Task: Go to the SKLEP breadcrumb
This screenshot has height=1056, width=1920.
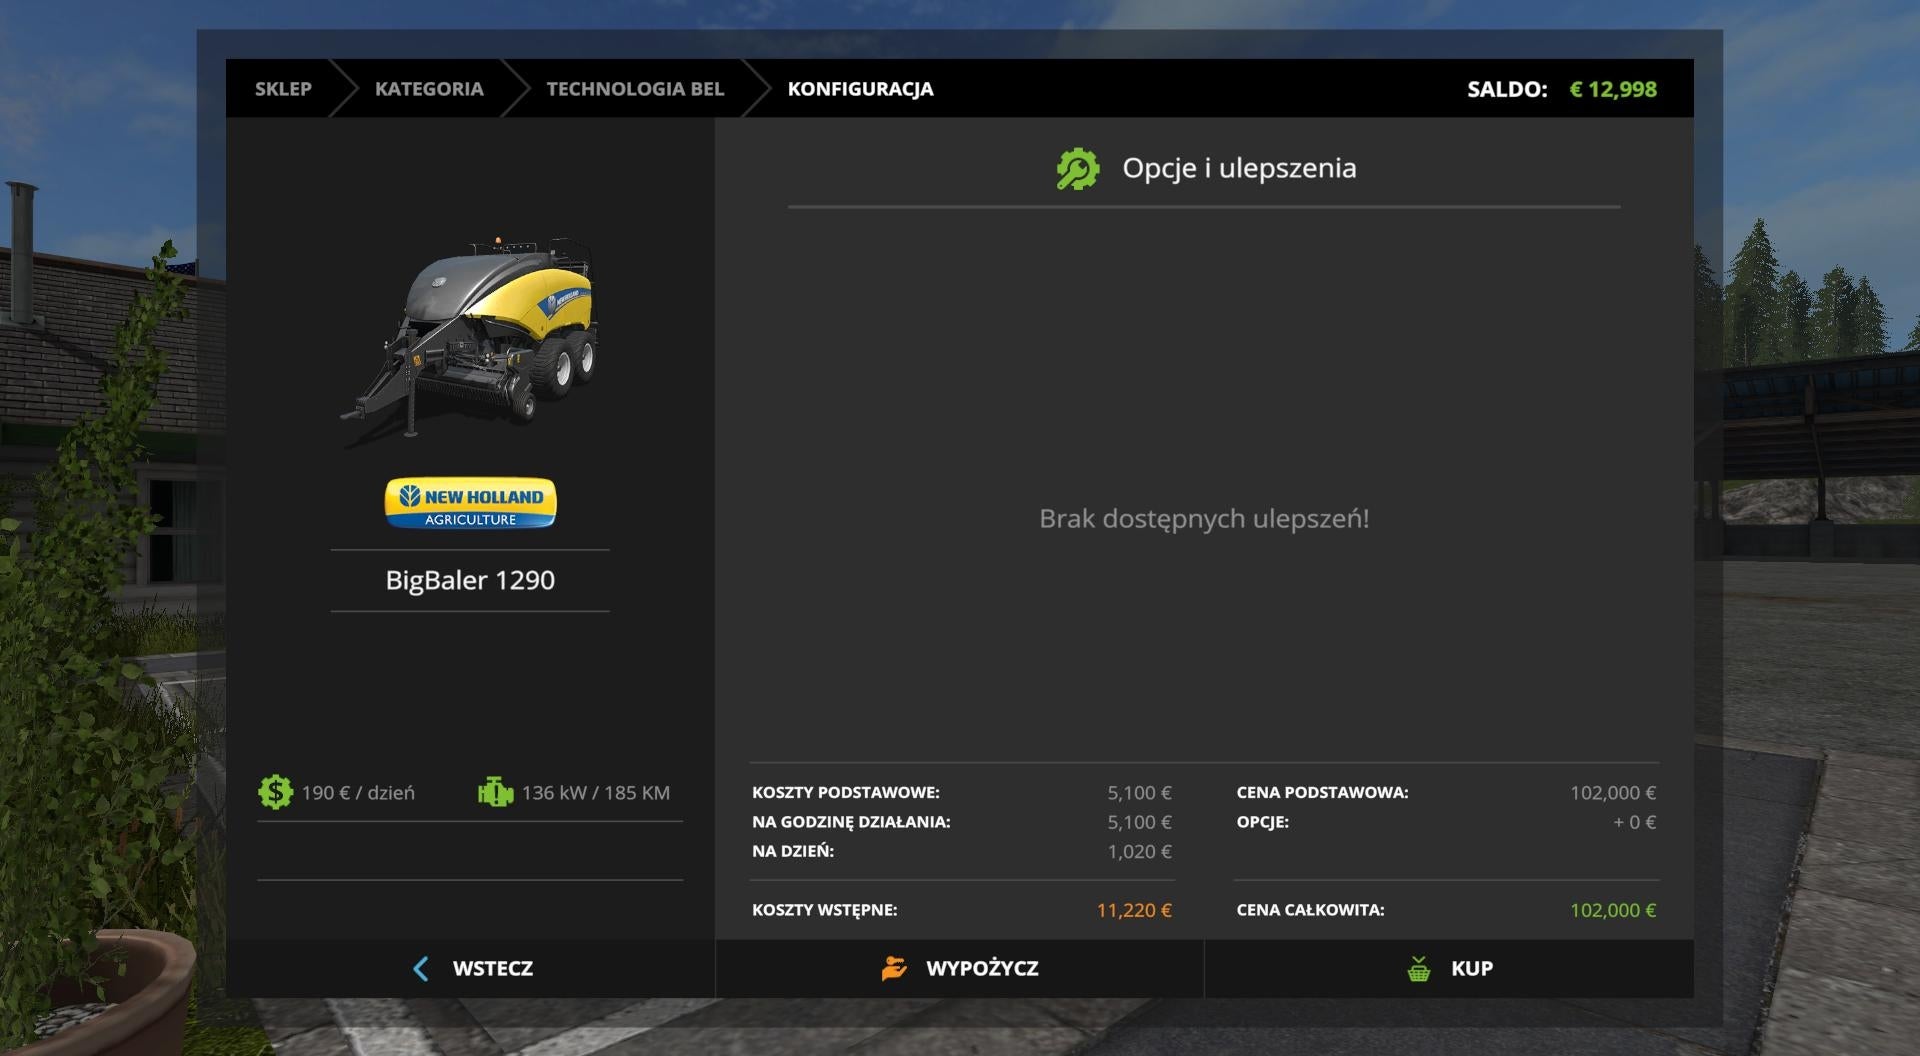Action: click(283, 89)
